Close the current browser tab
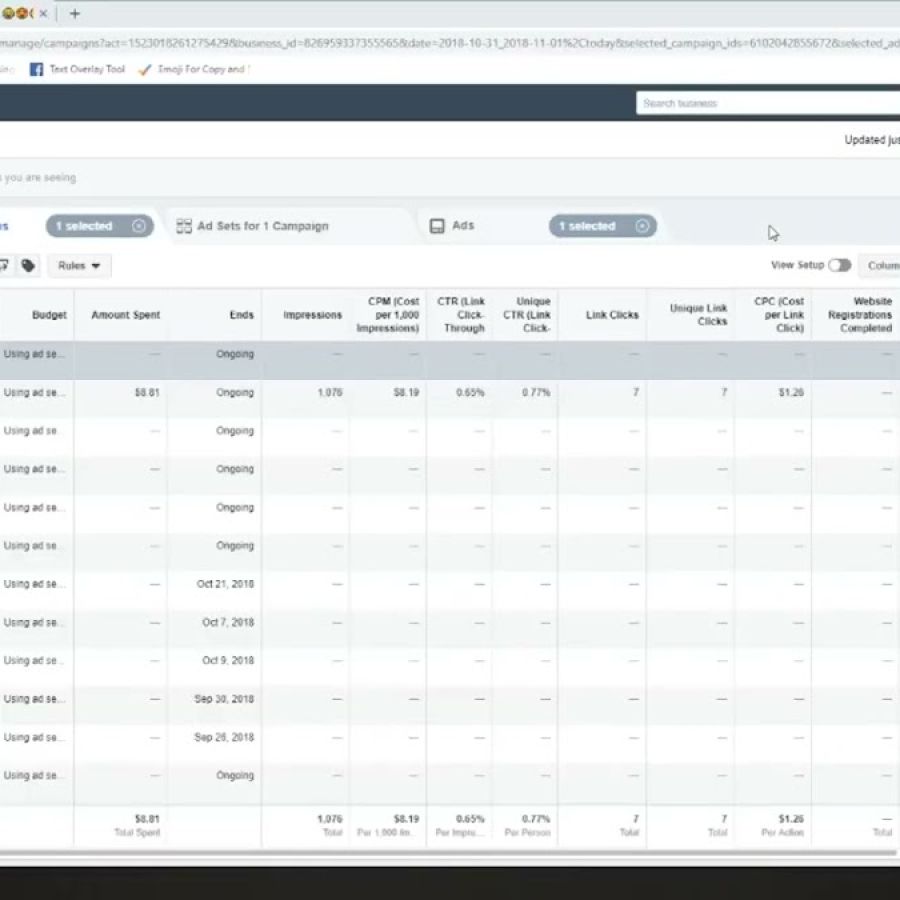Image resolution: width=900 pixels, height=900 pixels. click(x=43, y=14)
